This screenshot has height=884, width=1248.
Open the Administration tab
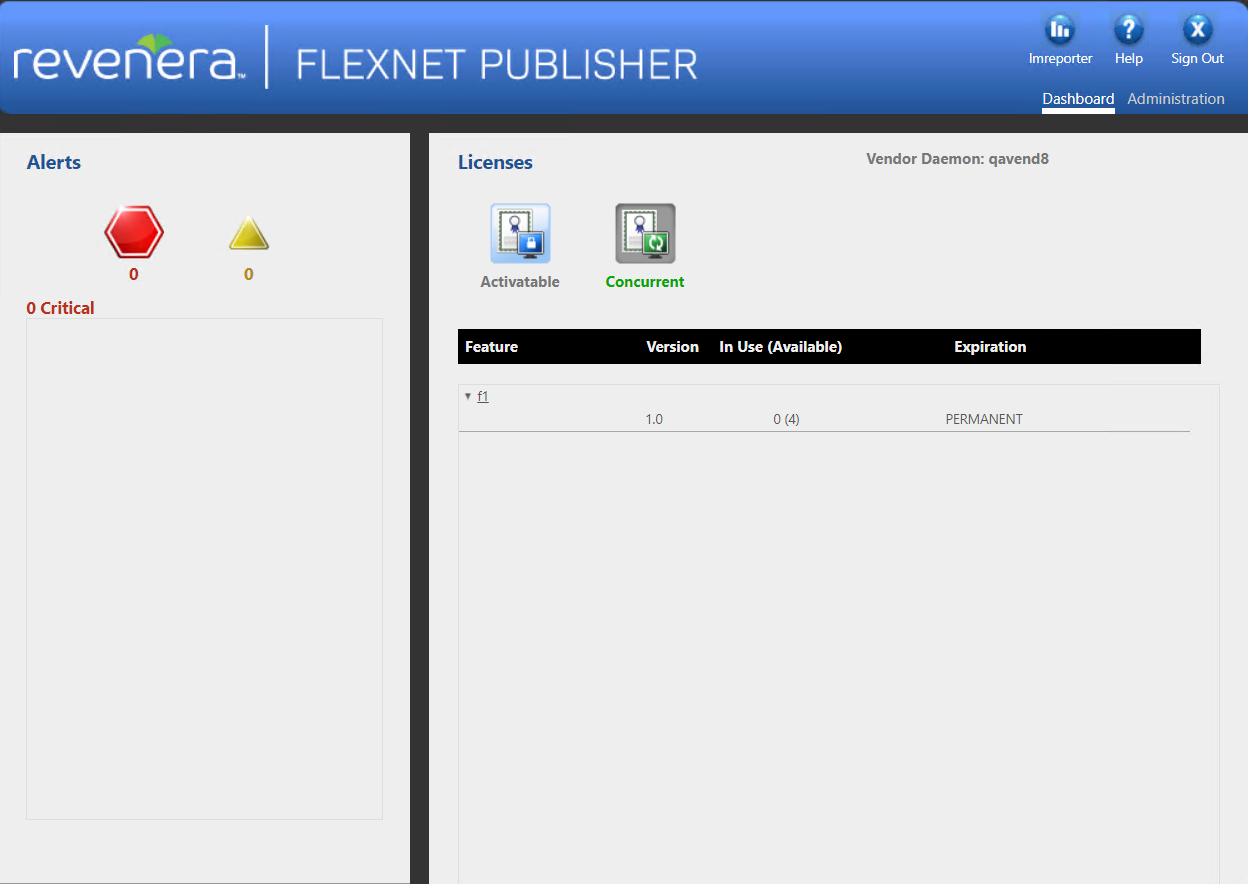click(x=1175, y=99)
